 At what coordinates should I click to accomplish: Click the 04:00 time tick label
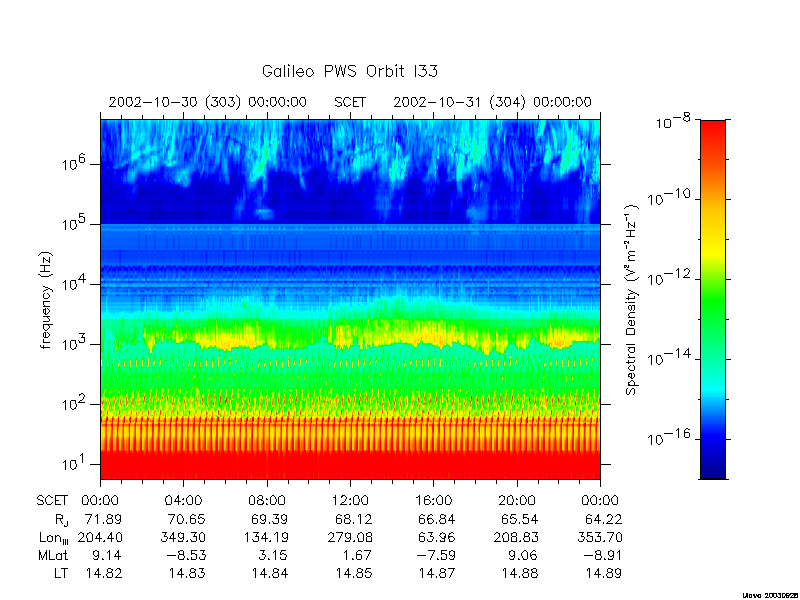coord(184,501)
